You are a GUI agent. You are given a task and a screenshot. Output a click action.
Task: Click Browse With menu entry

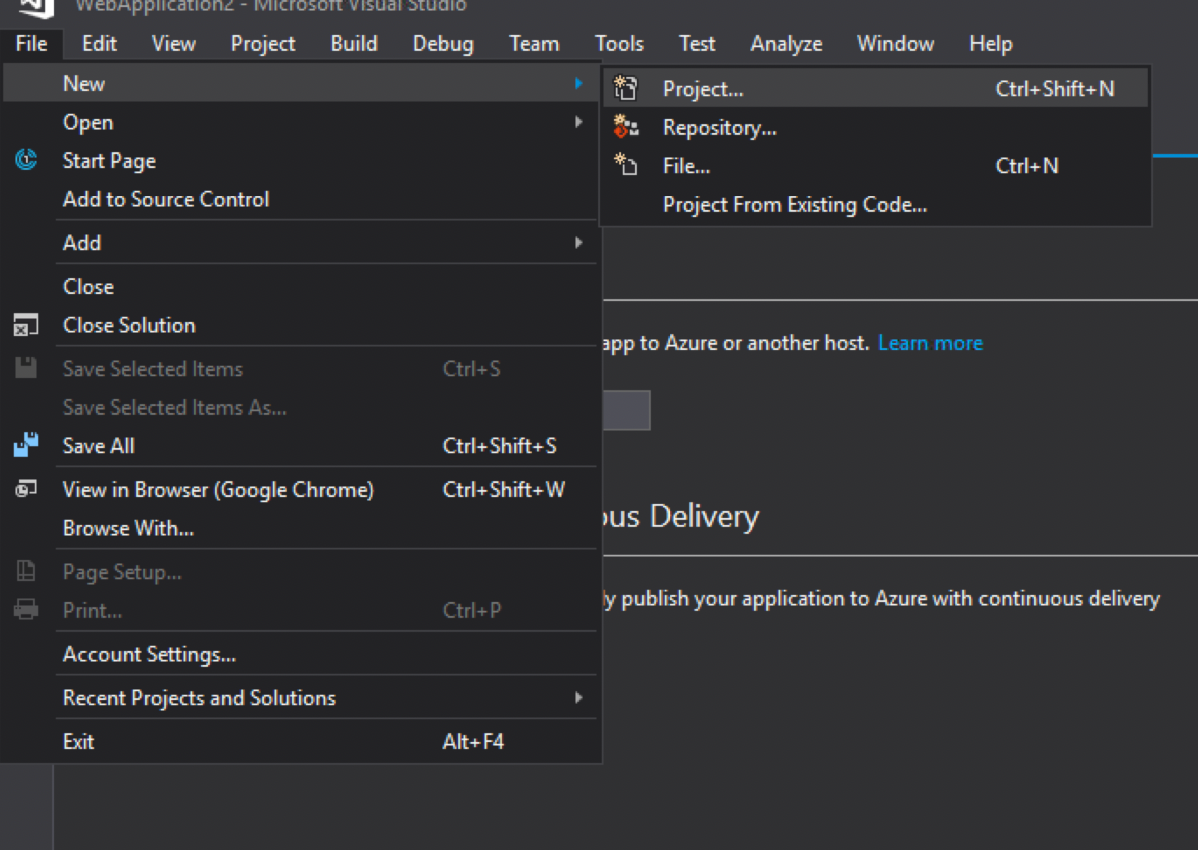[x=128, y=528]
